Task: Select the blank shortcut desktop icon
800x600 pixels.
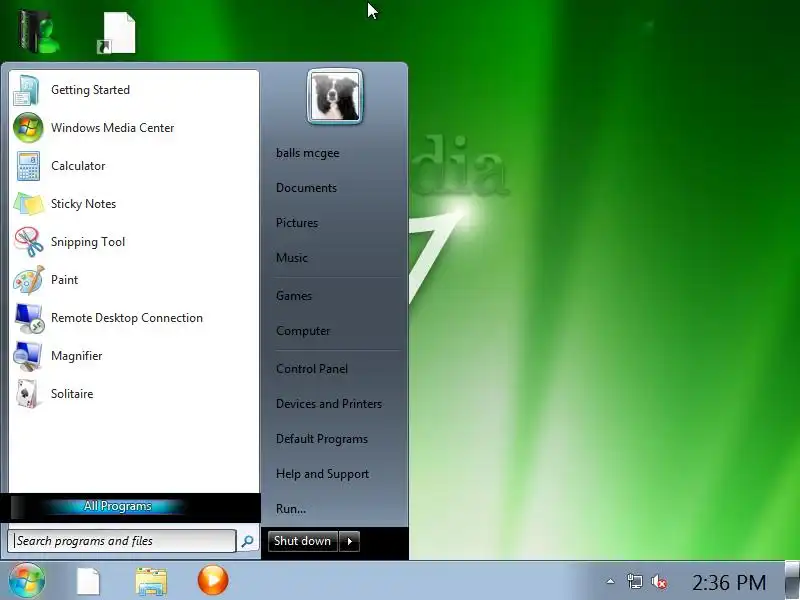Action: pyautogui.click(x=117, y=33)
